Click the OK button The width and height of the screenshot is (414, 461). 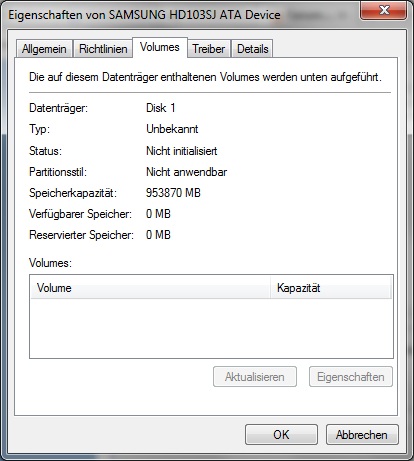(x=281, y=435)
